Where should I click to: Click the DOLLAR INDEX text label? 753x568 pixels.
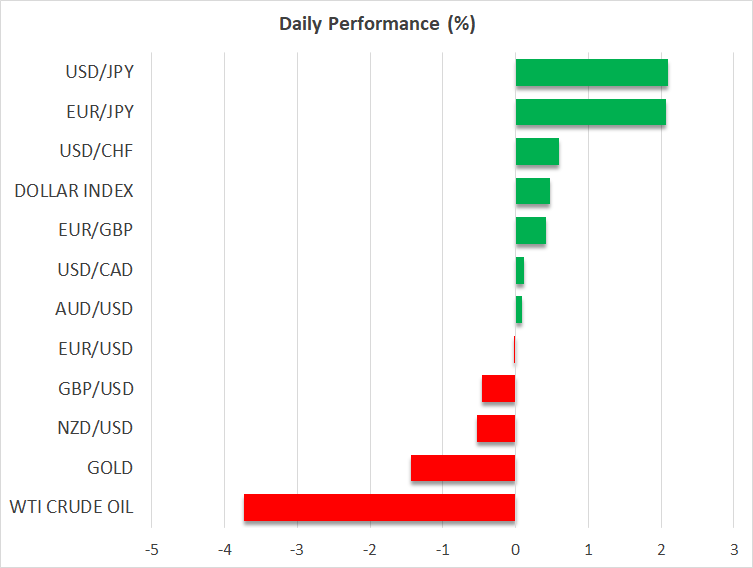(x=73, y=191)
